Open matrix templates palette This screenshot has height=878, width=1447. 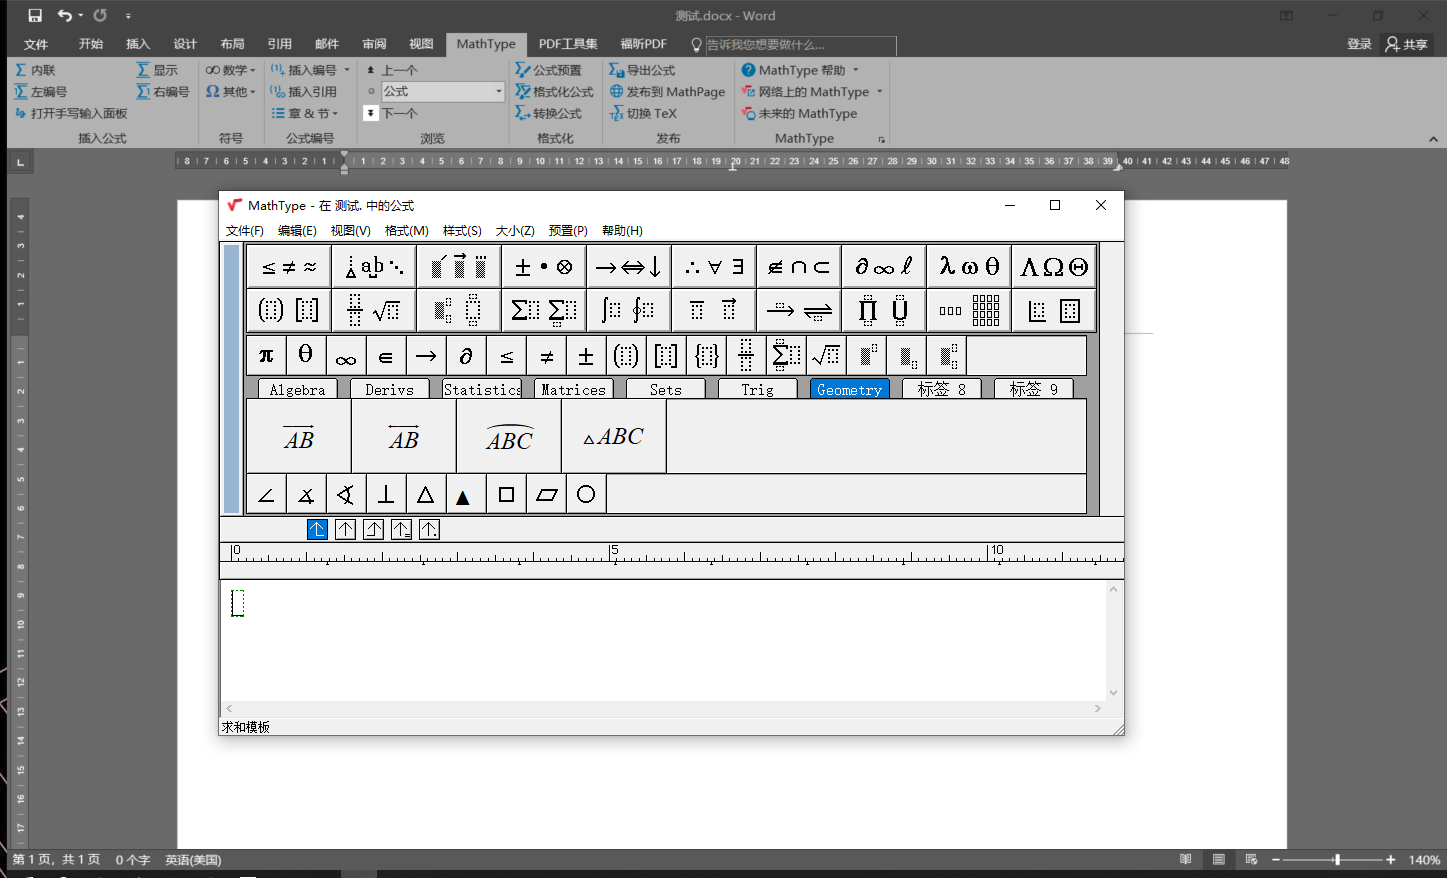[968, 310]
